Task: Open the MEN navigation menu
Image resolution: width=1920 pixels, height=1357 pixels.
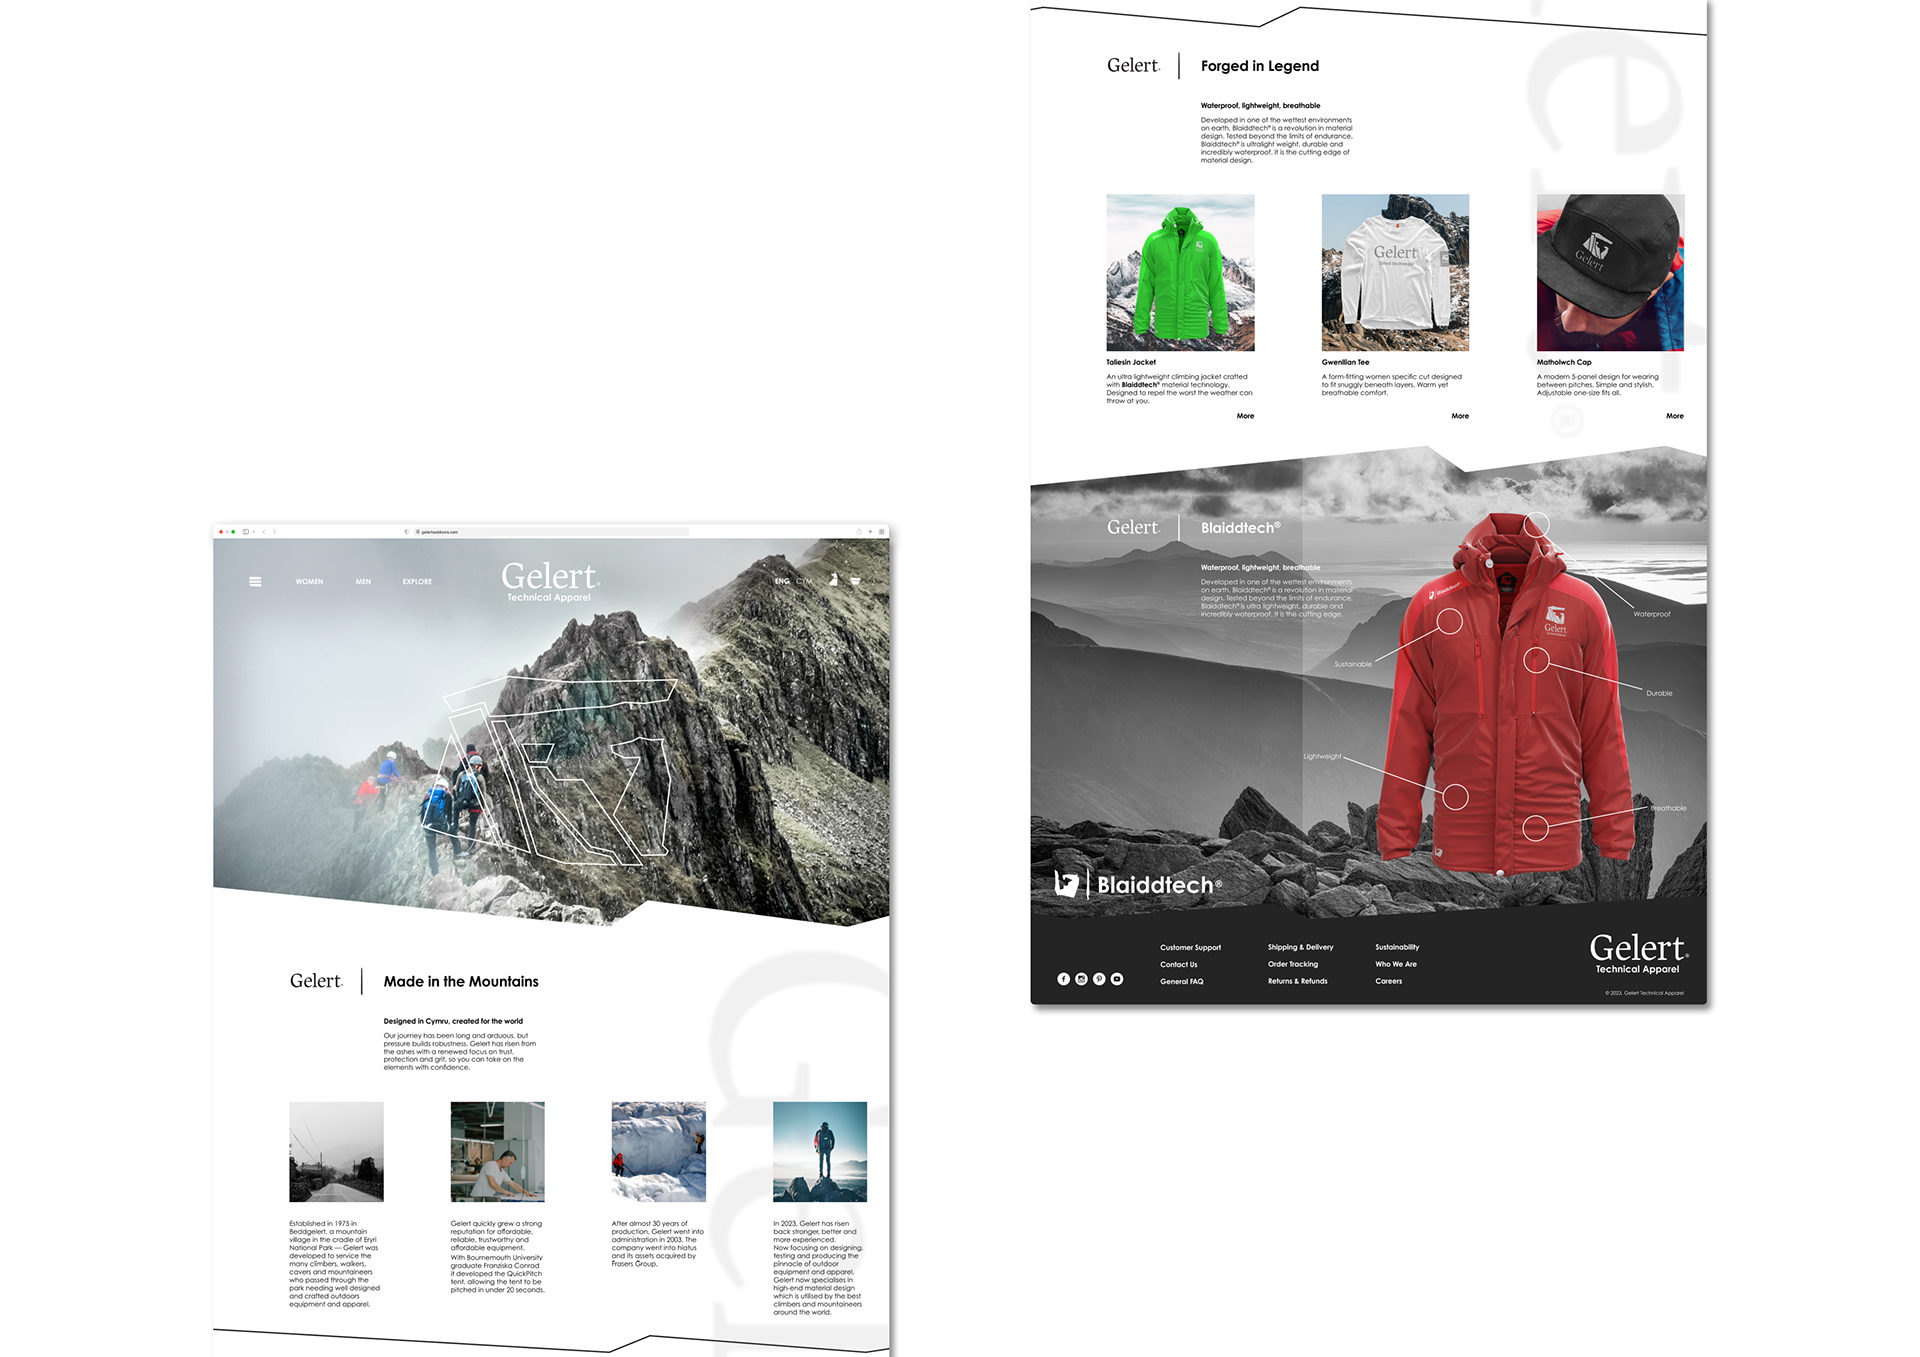Action: click(363, 581)
